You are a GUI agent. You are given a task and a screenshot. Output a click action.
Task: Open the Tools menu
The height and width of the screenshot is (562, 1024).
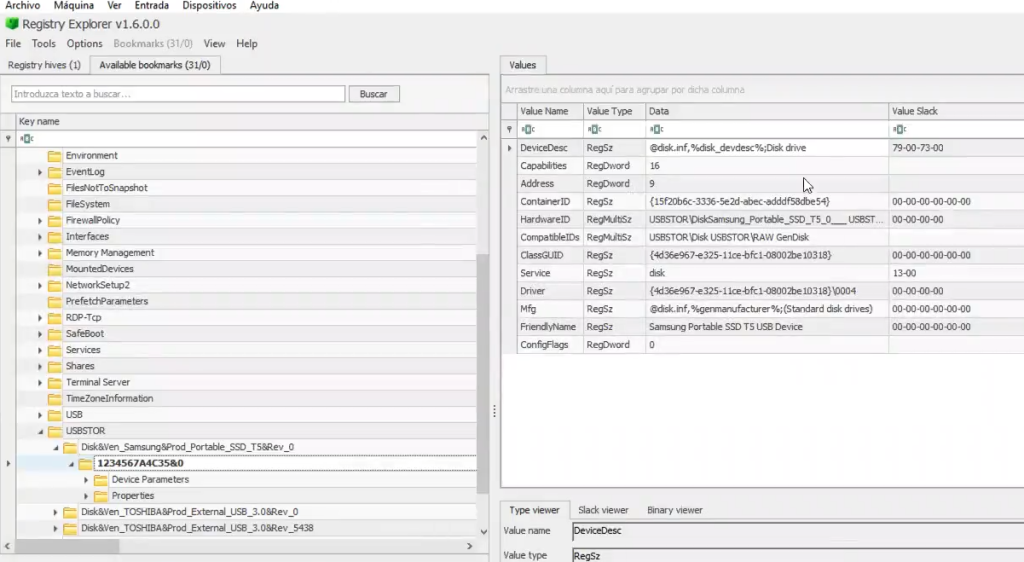44,44
